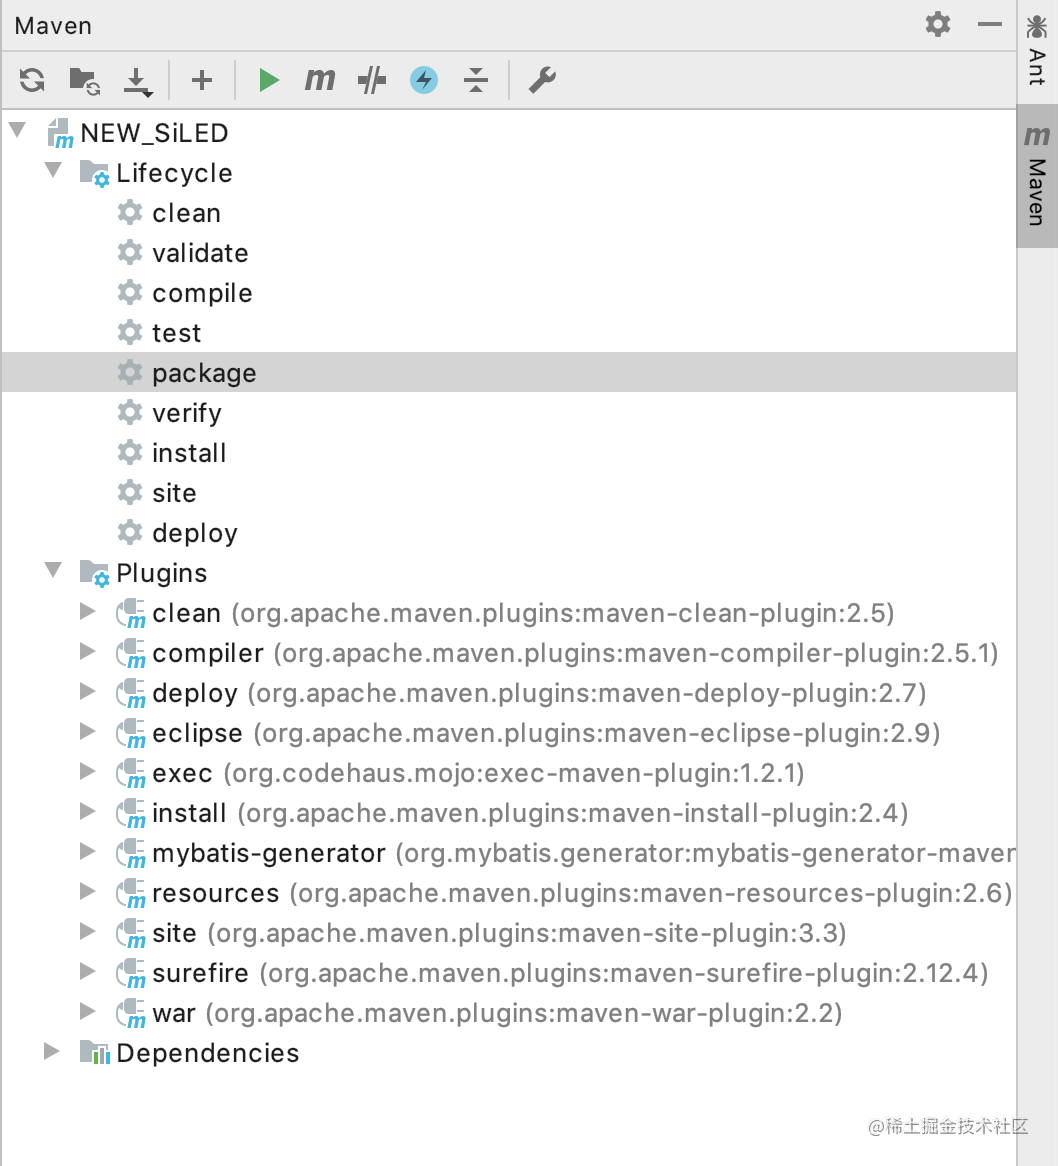Click the Plugins folder icon

(94, 573)
